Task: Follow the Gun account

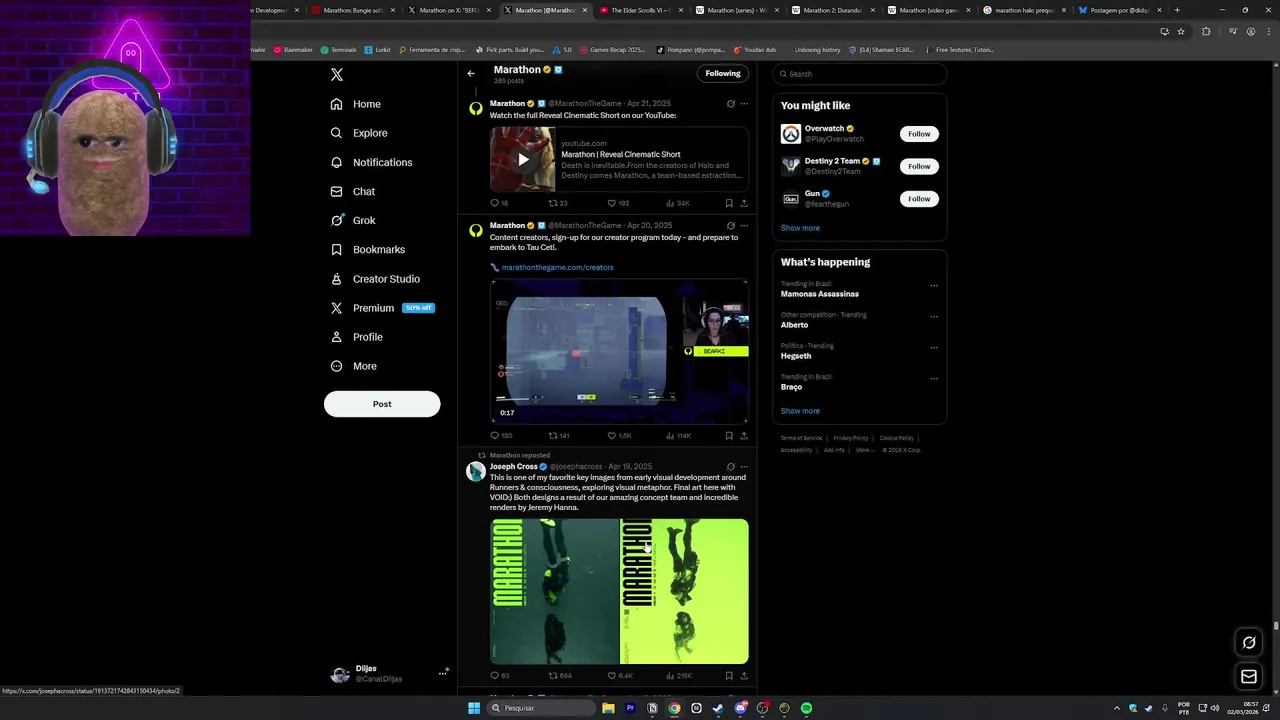Action: point(919,199)
